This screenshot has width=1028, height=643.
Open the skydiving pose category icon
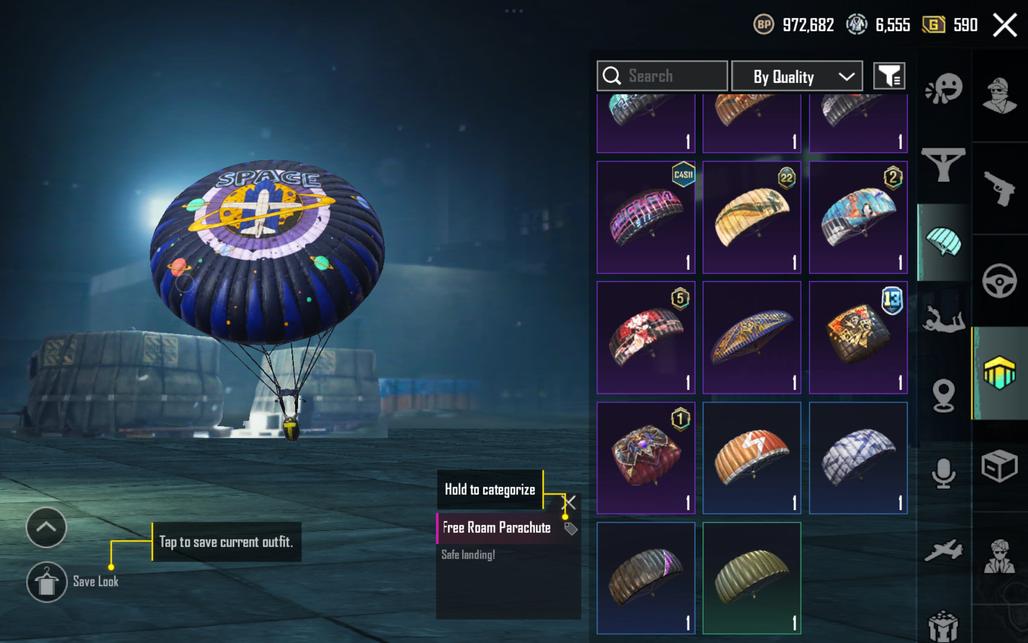click(943, 319)
